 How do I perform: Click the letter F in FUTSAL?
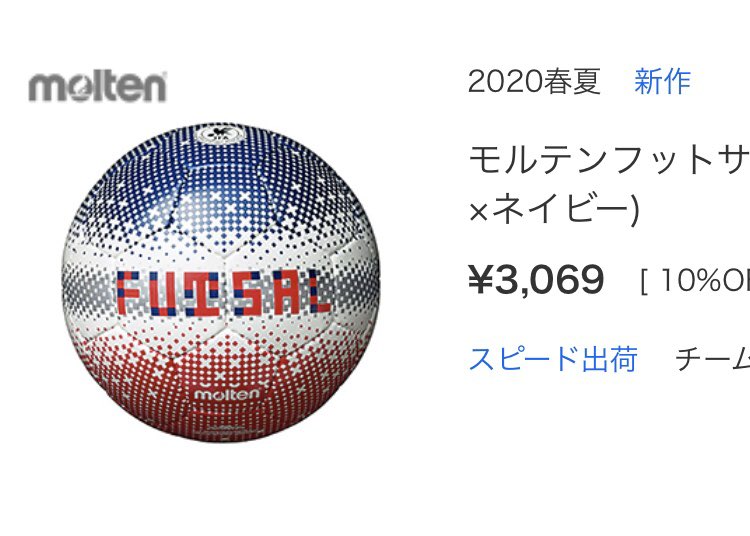tap(128, 293)
